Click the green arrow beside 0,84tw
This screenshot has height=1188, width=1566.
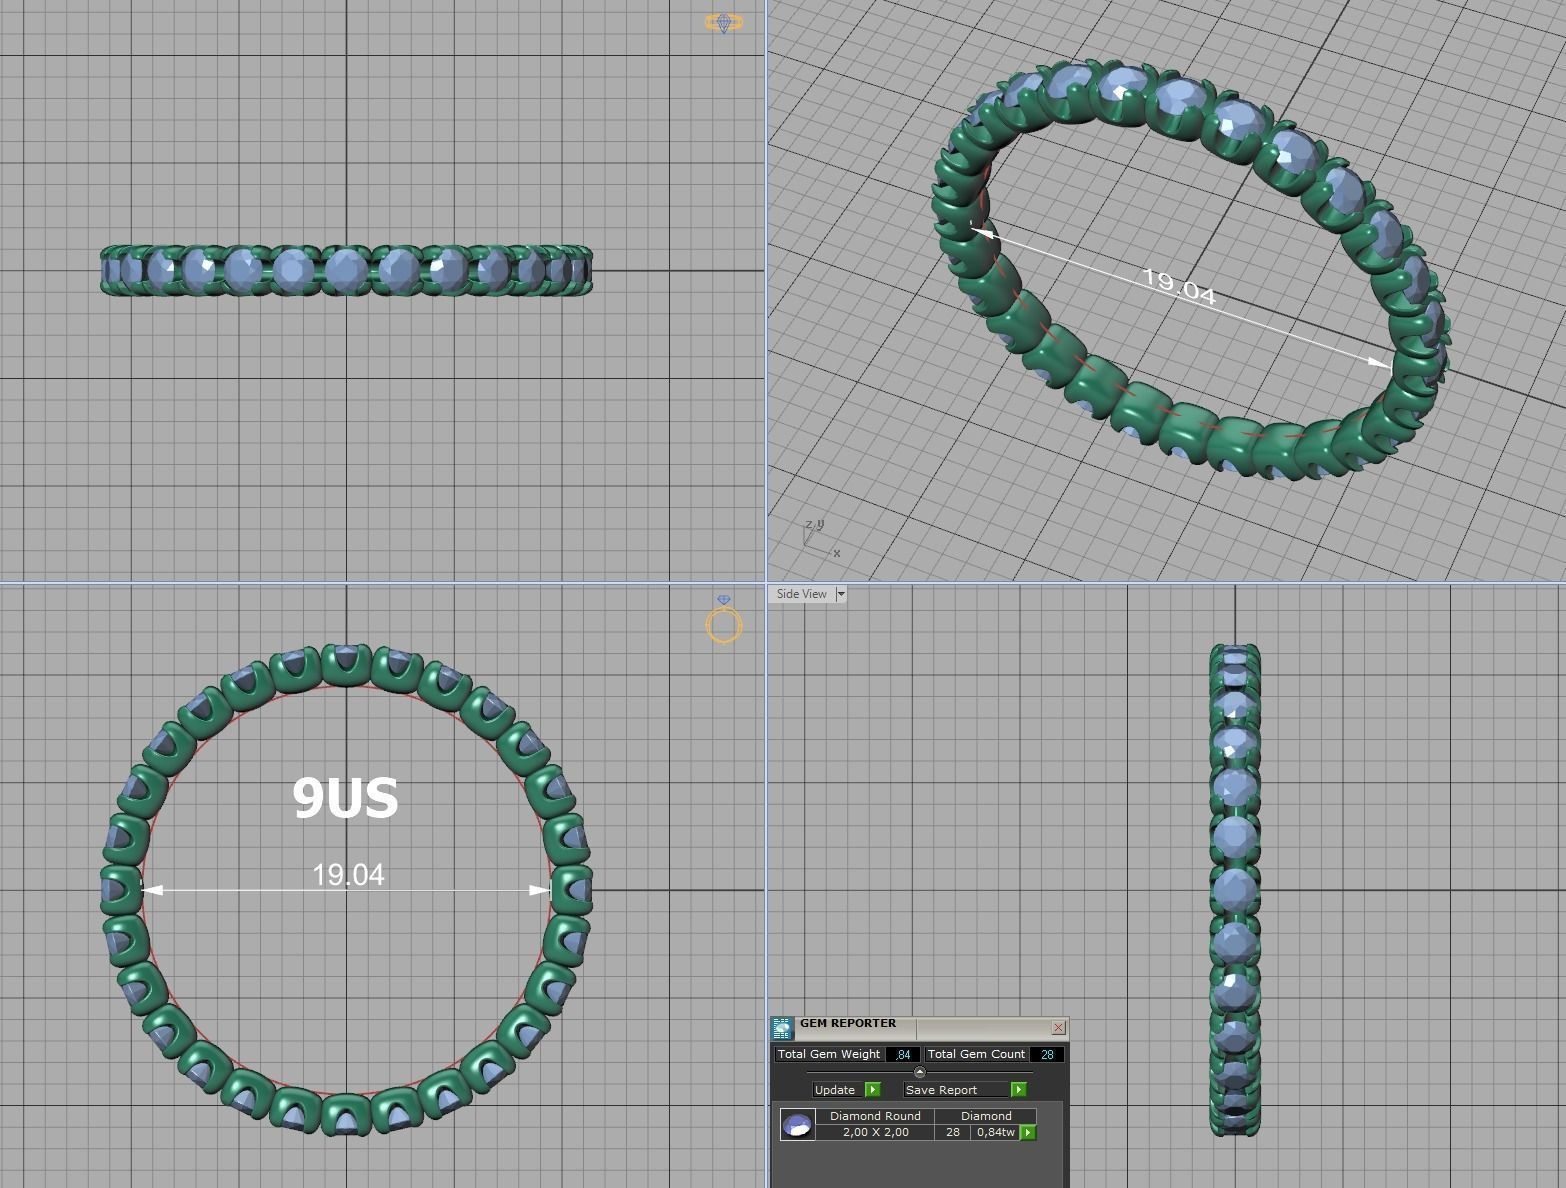[x=1028, y=1133]
